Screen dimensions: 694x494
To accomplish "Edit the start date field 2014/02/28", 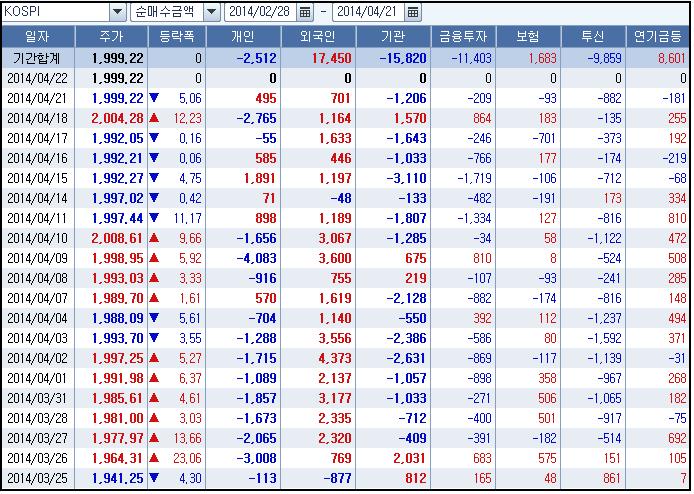I will (261, 12).
